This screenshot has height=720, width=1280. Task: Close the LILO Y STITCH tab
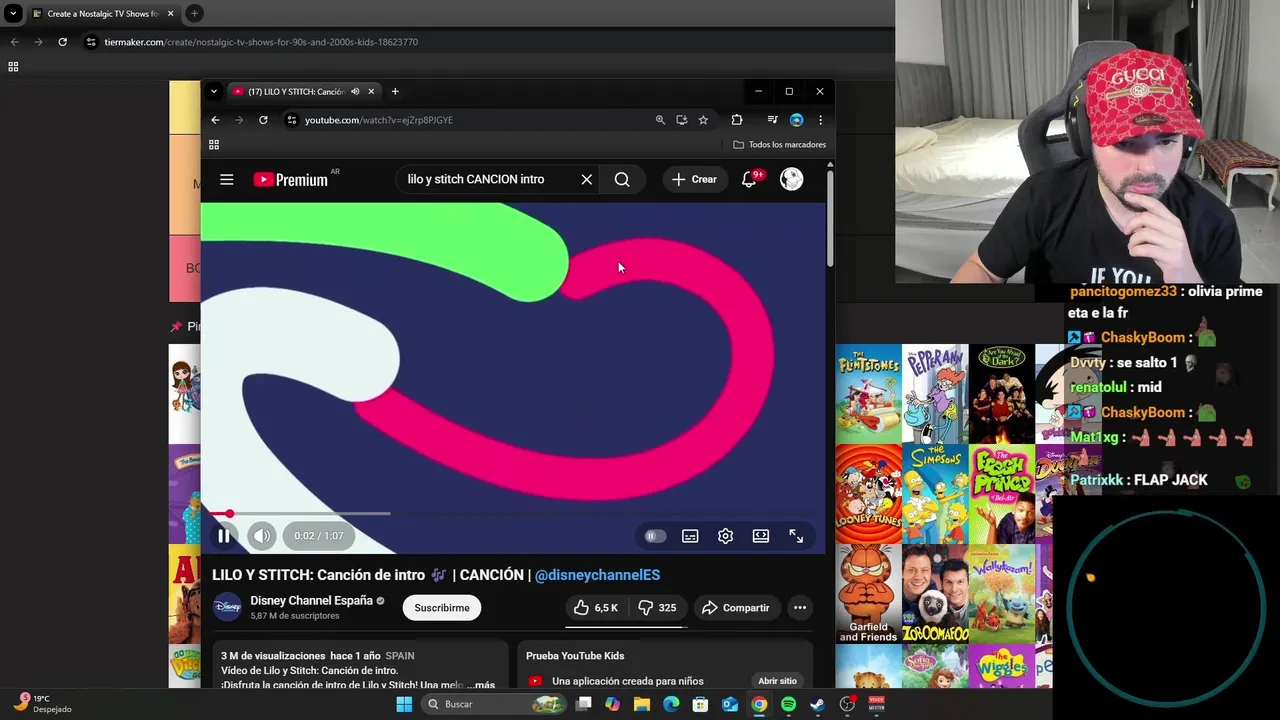[x=371, y=91]
